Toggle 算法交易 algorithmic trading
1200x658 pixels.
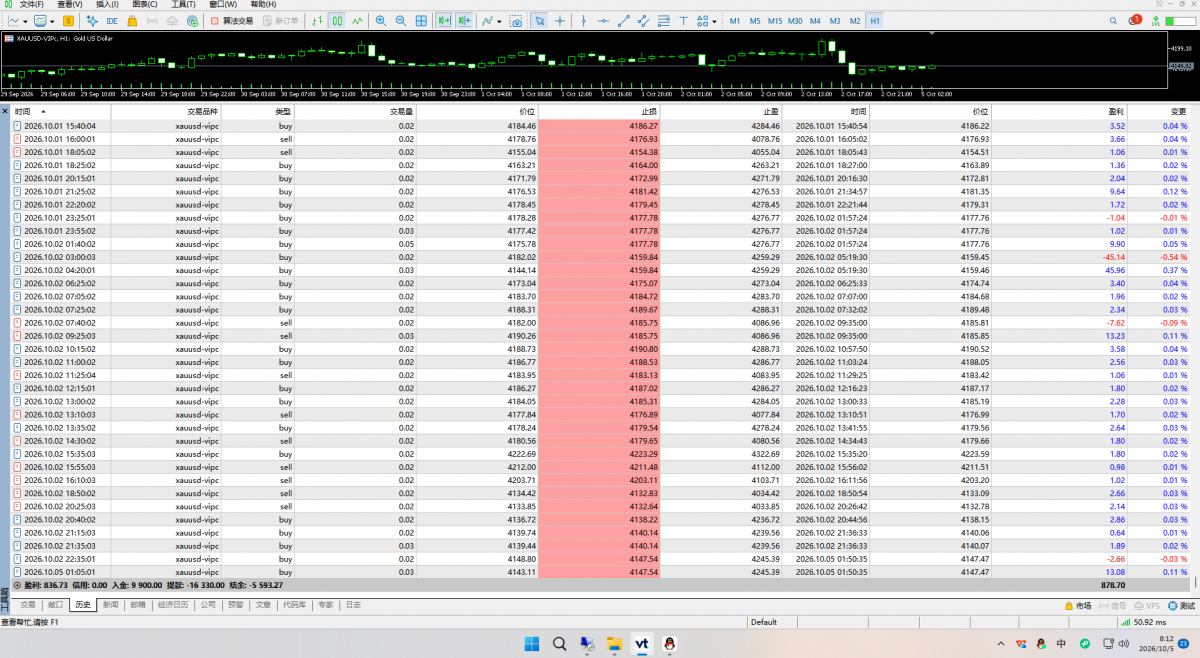point(232,20)
